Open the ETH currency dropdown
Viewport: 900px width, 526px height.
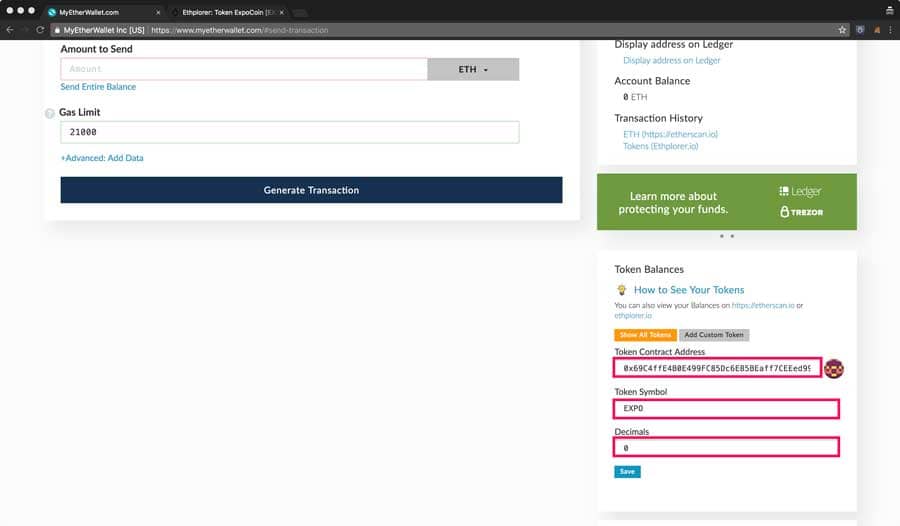point(473,69)
